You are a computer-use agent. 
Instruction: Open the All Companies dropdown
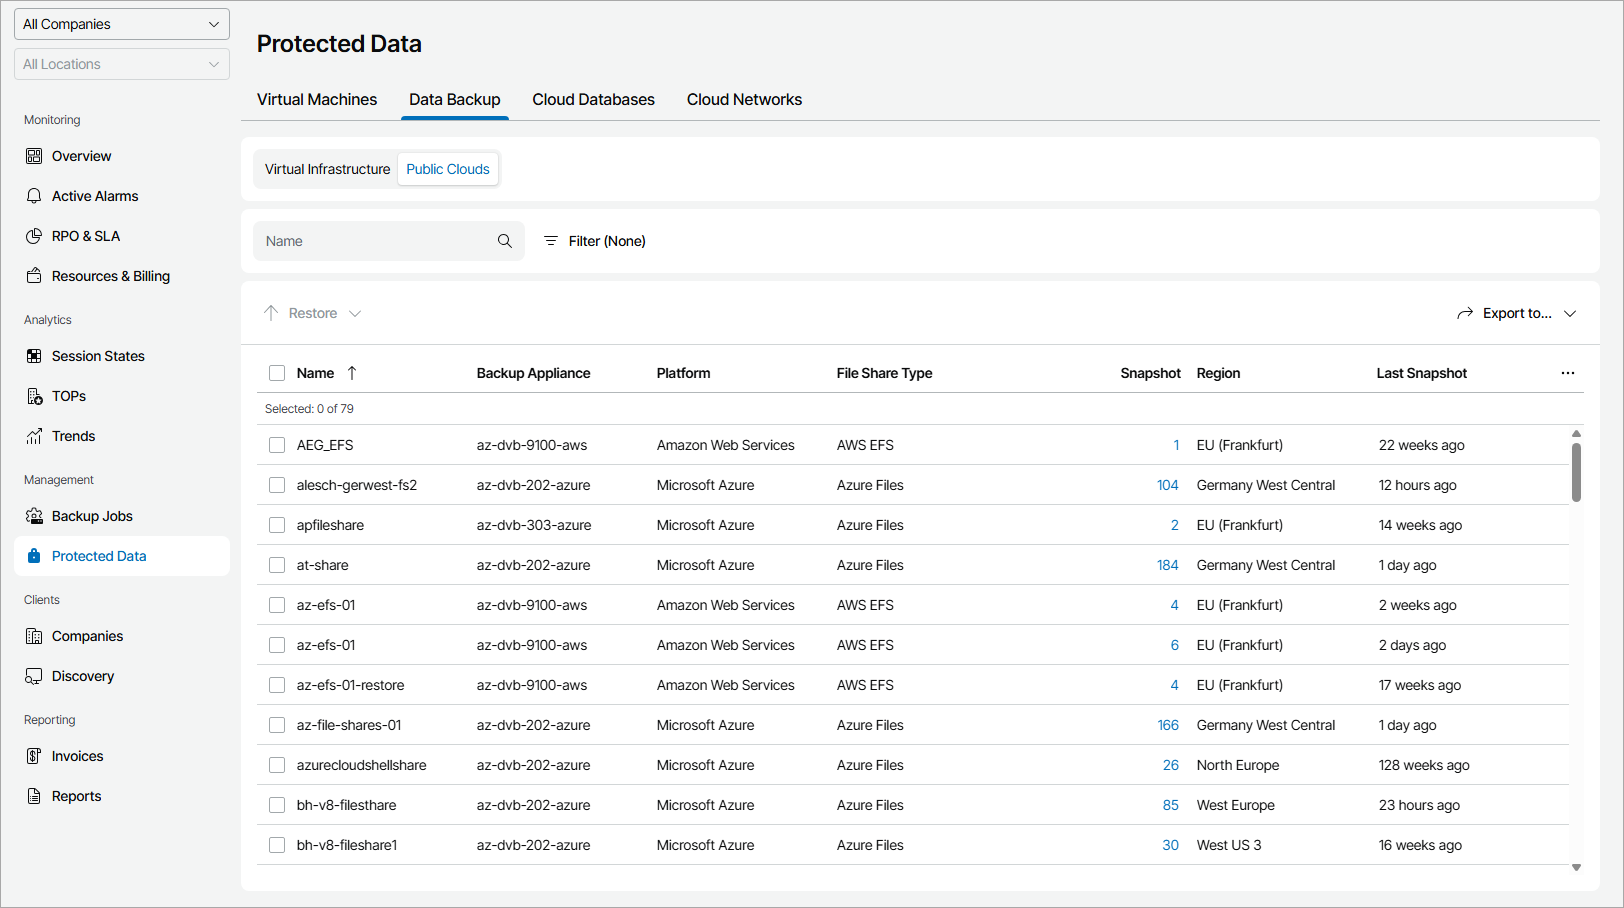tap(121, 23)
